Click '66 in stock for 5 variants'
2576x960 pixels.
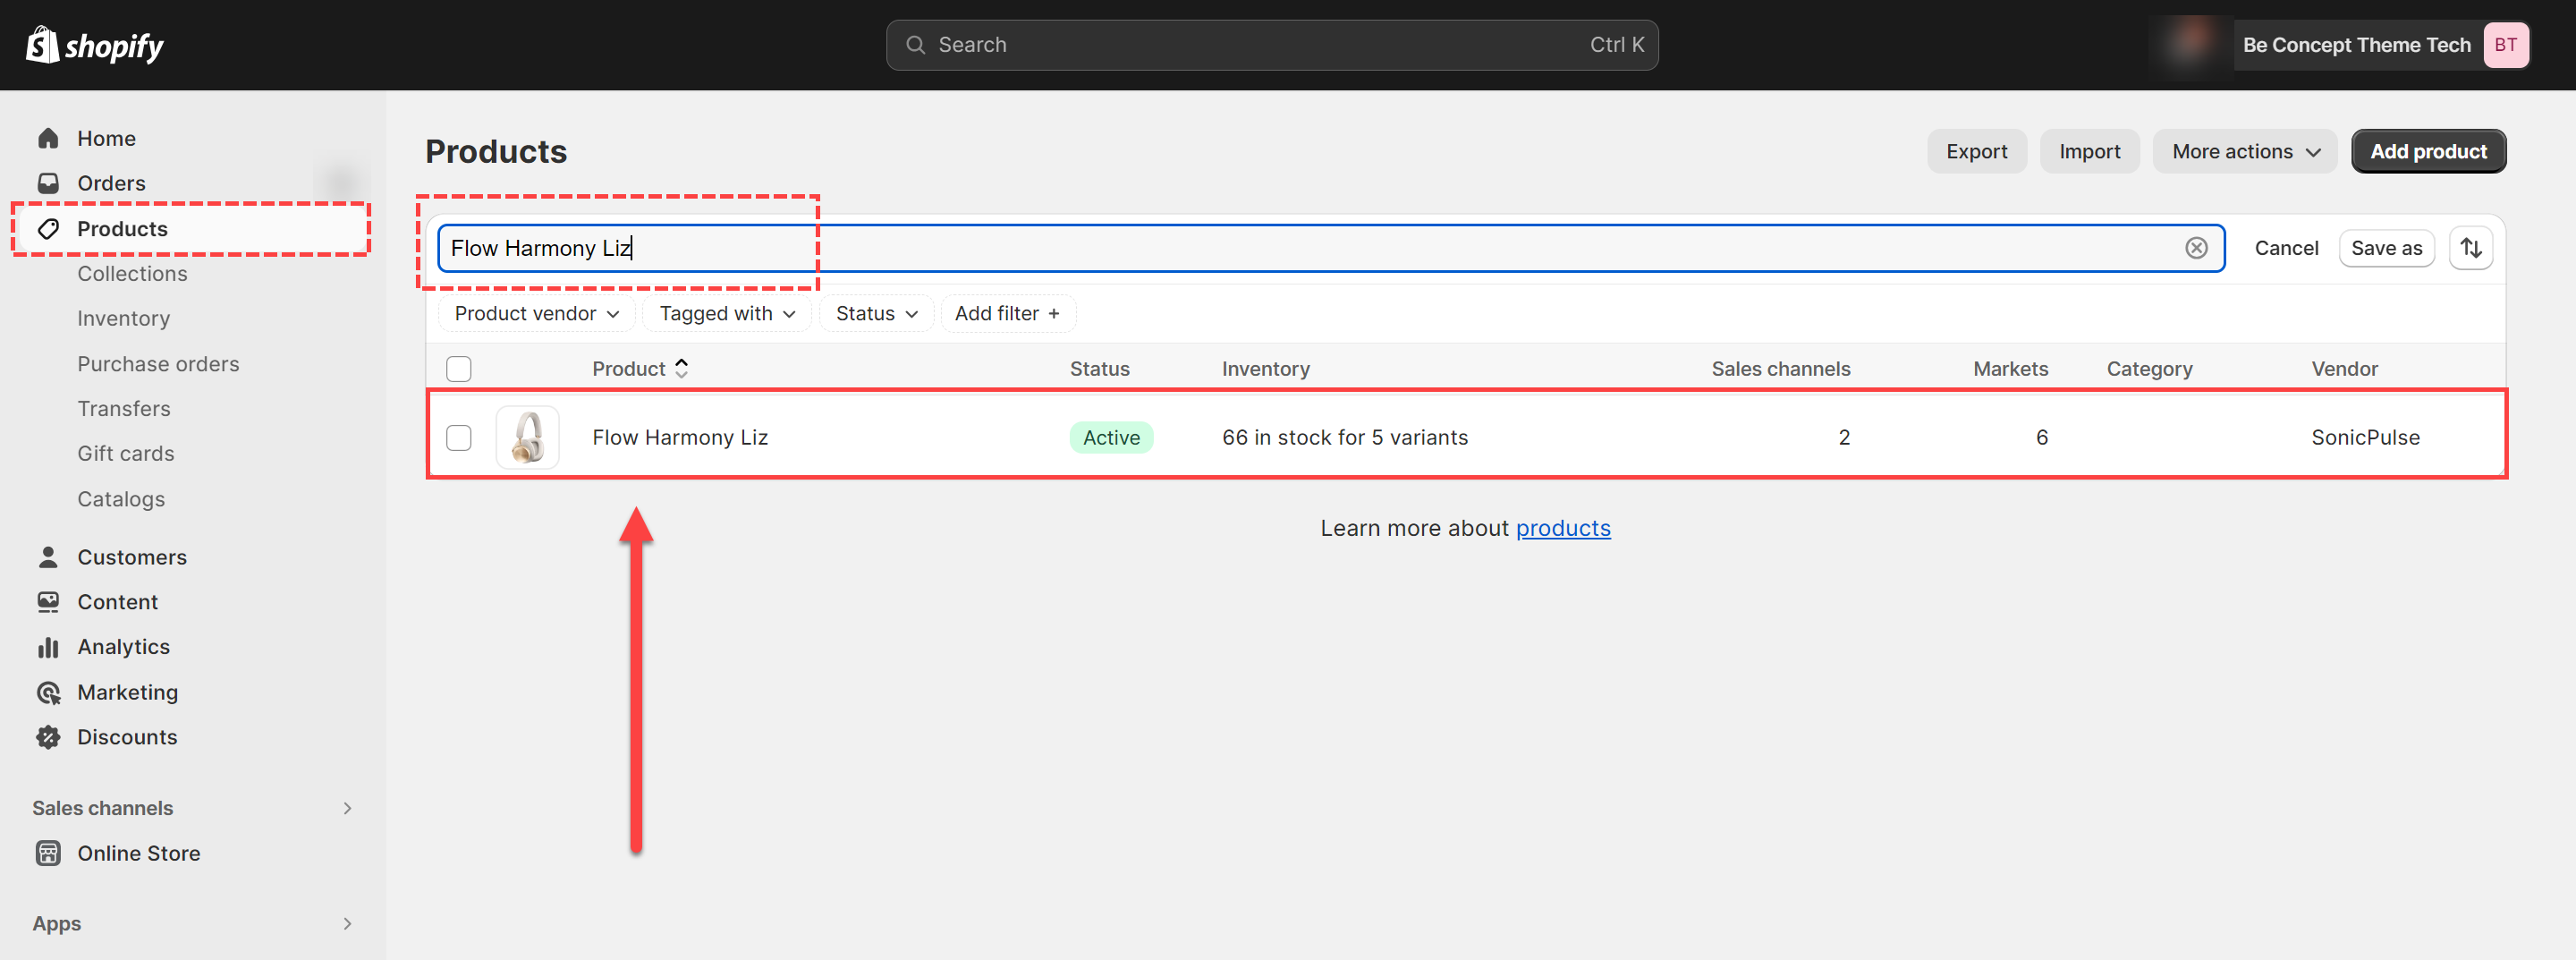[1345, 437]
